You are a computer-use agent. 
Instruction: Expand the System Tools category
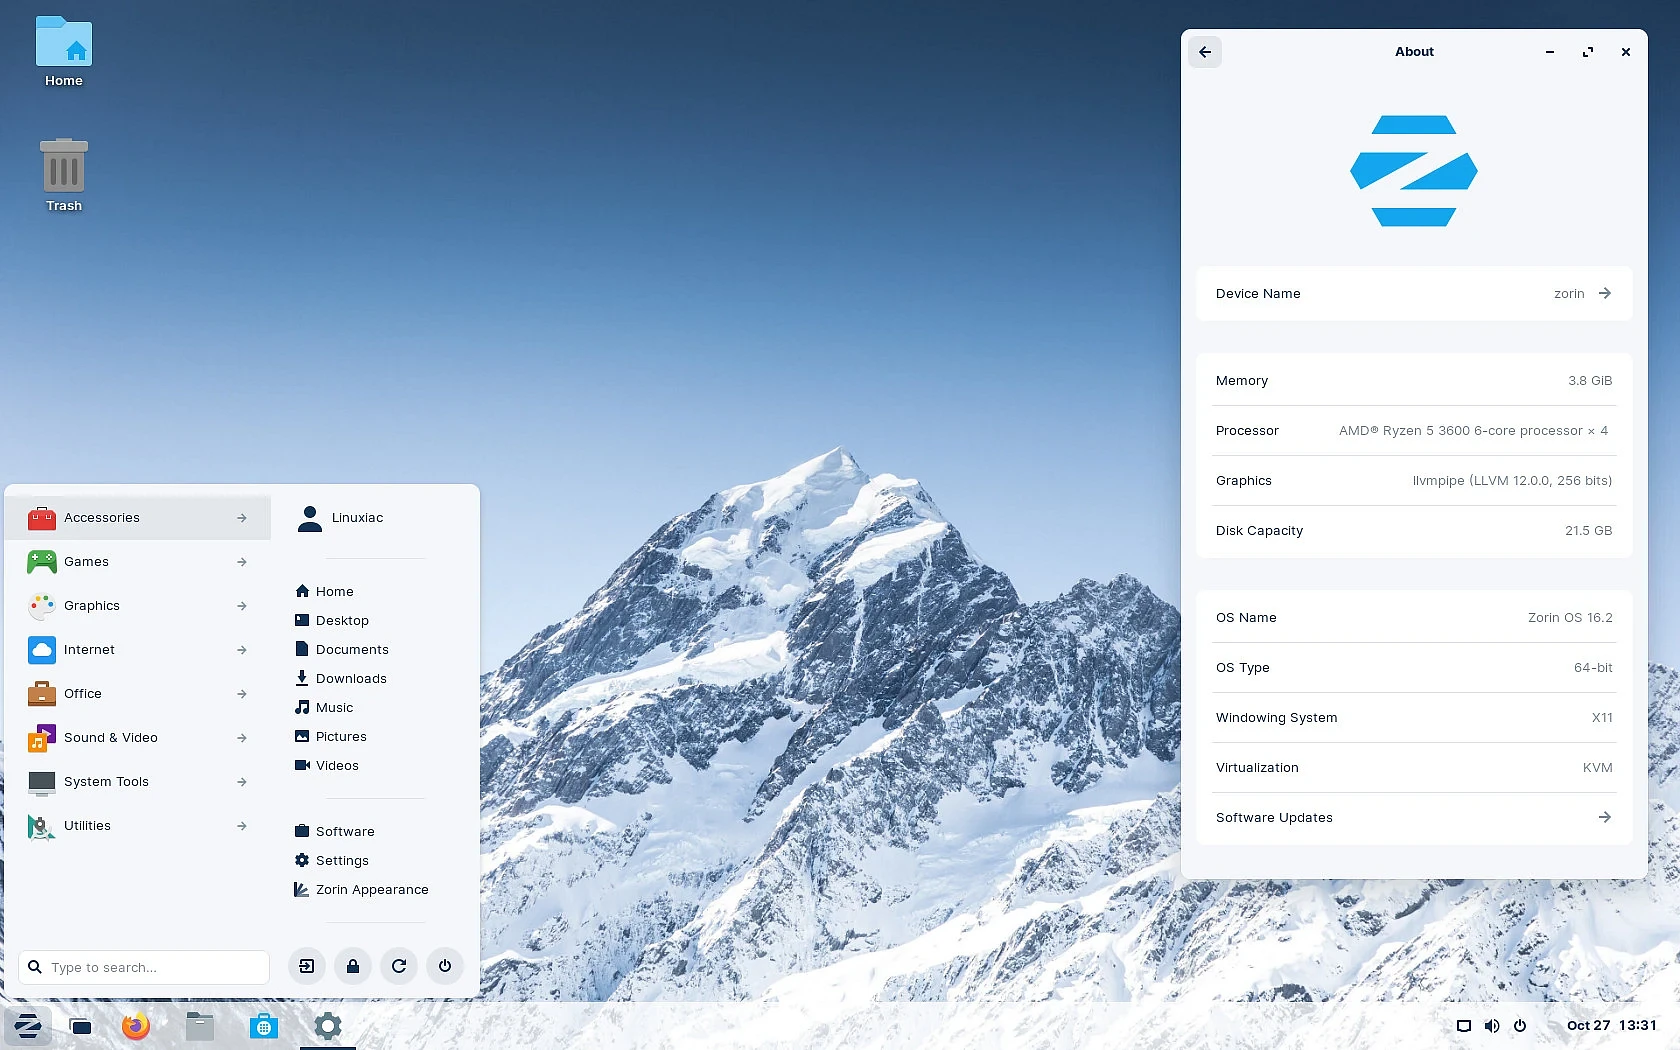click(138, 781)
